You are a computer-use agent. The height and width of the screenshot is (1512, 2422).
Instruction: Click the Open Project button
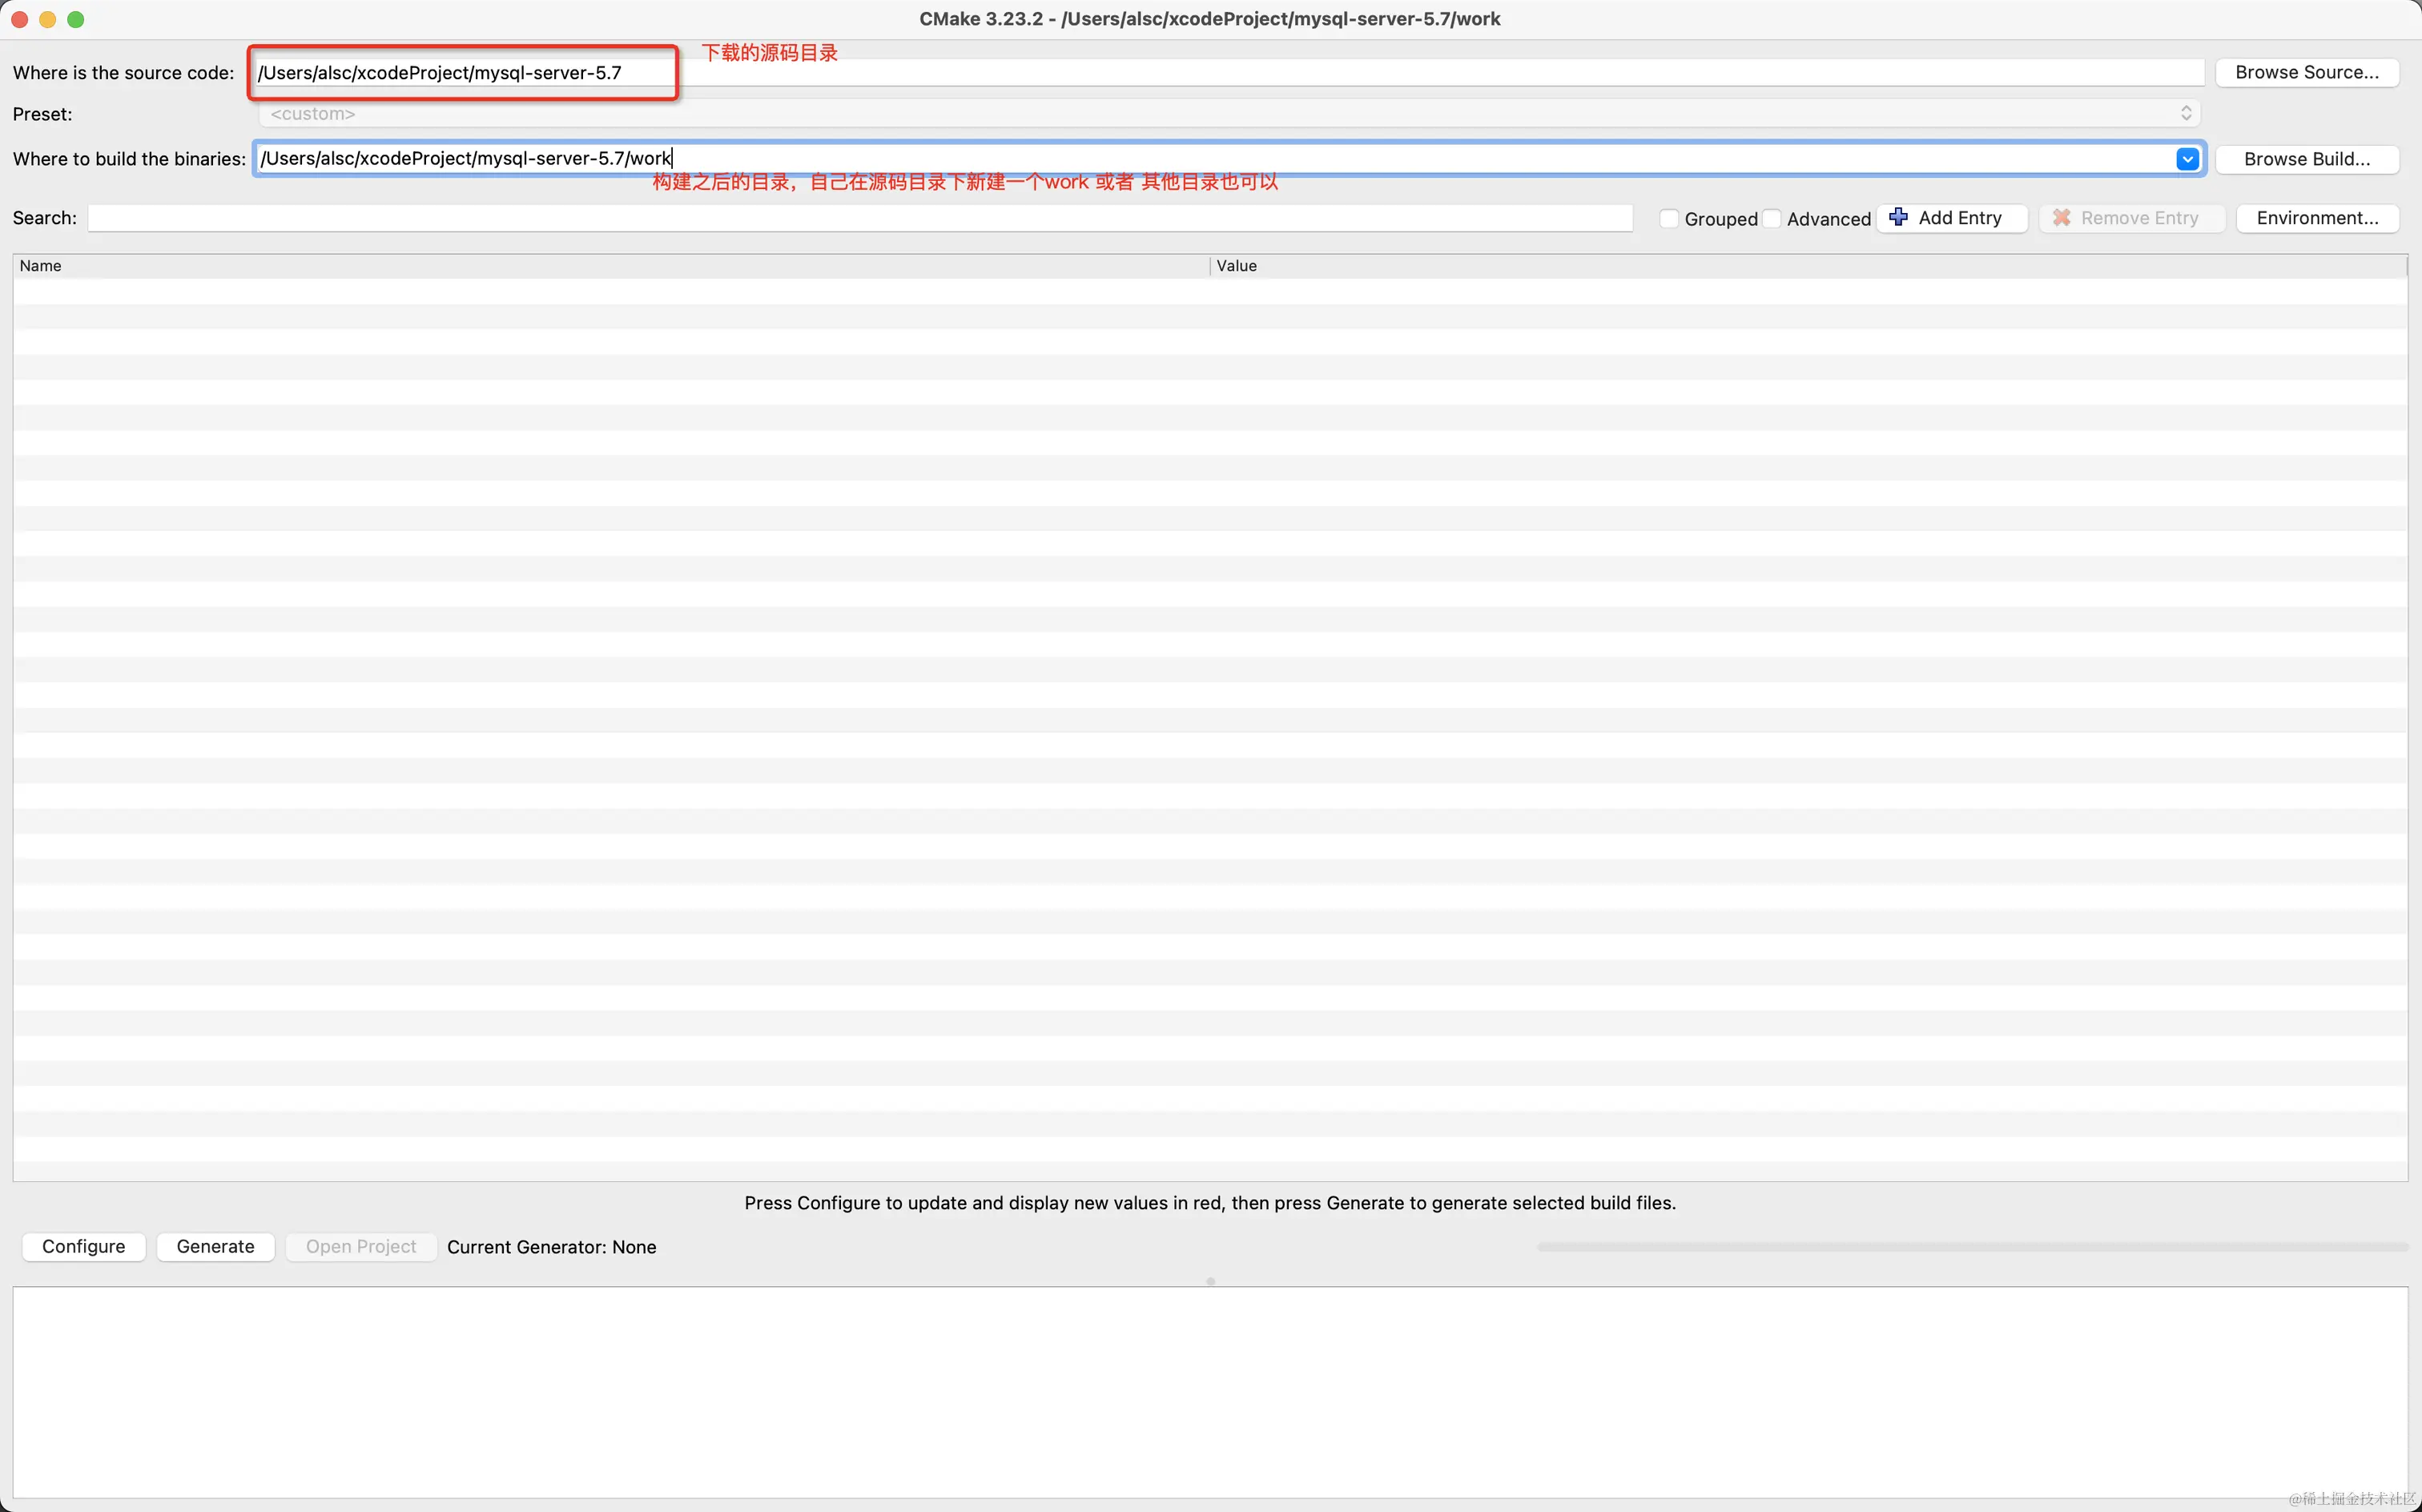pos(360,1246)
